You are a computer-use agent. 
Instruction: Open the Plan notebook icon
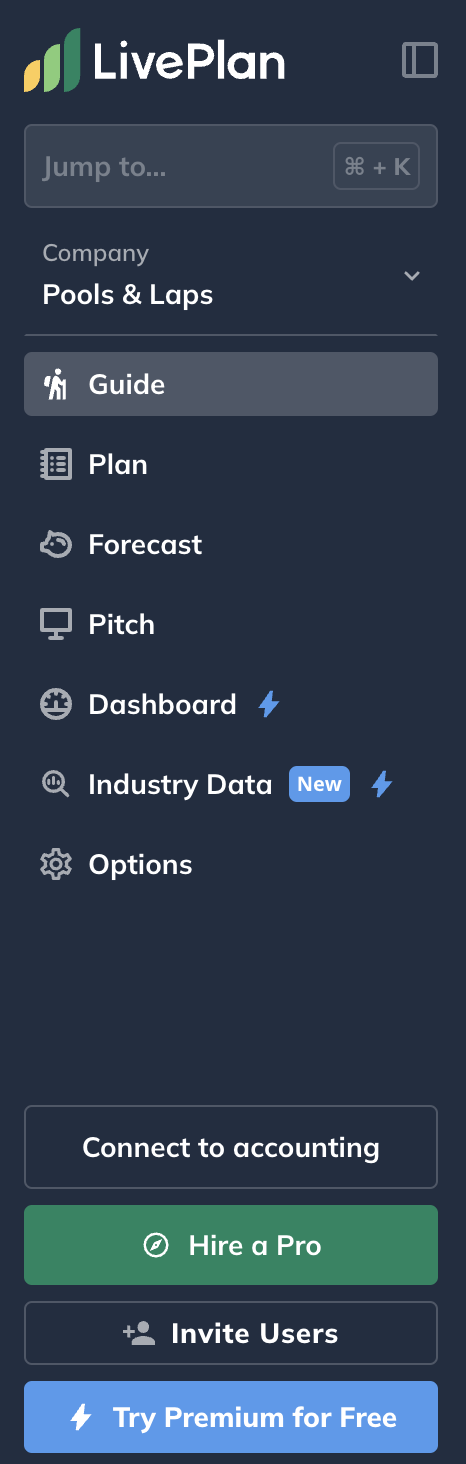[56, 464]
